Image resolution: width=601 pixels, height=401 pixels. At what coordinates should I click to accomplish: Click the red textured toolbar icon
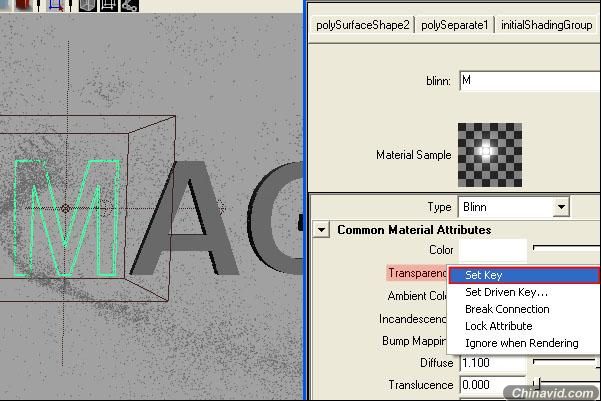point(23,5)
